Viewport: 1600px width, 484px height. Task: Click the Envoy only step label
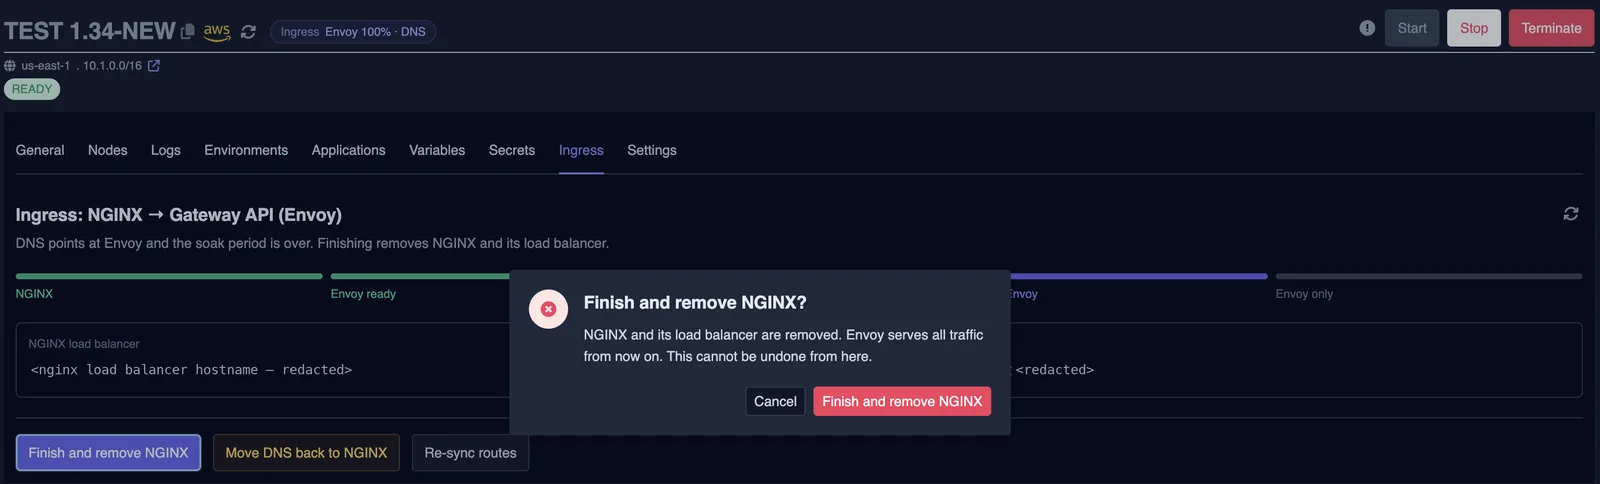coord(1304,294)
